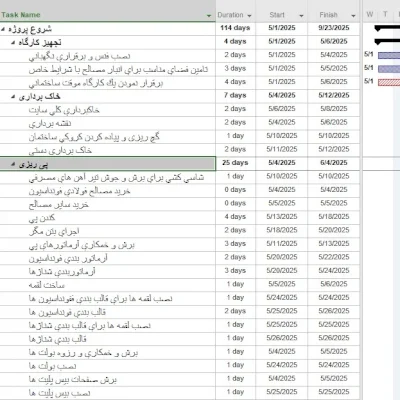Select the 6/4/2025 finish date cell
This screenshot has height=400, width=400.
coord(334,163)
